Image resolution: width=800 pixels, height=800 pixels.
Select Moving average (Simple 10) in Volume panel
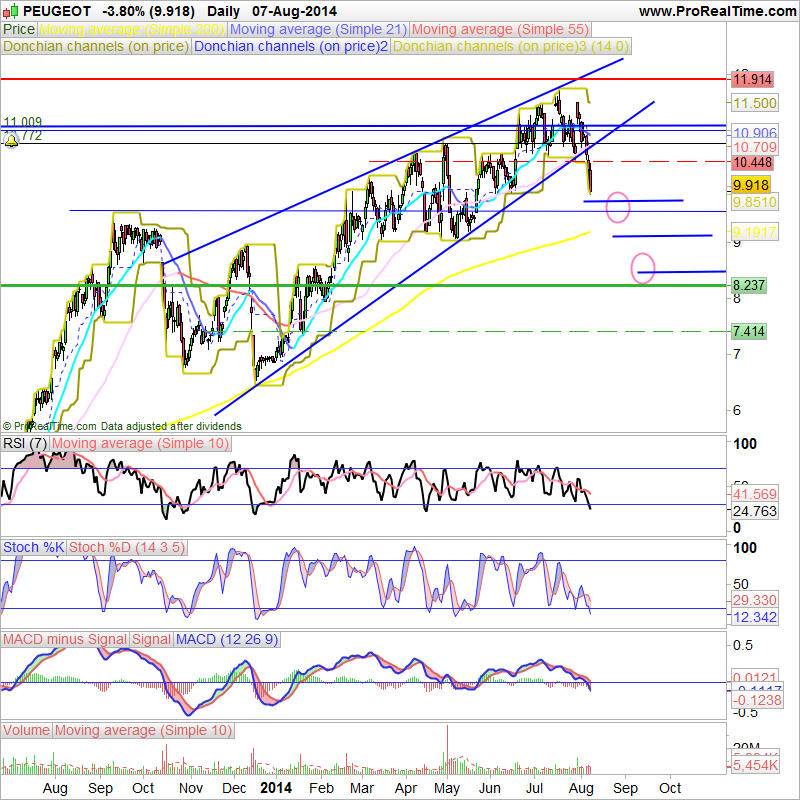[143, 730]
